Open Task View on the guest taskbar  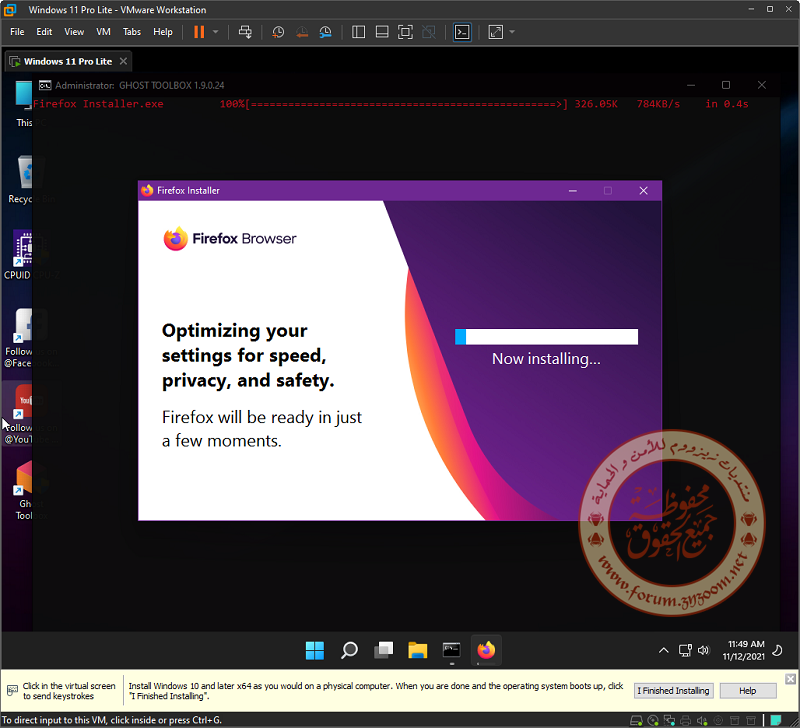tap(384, 650)
